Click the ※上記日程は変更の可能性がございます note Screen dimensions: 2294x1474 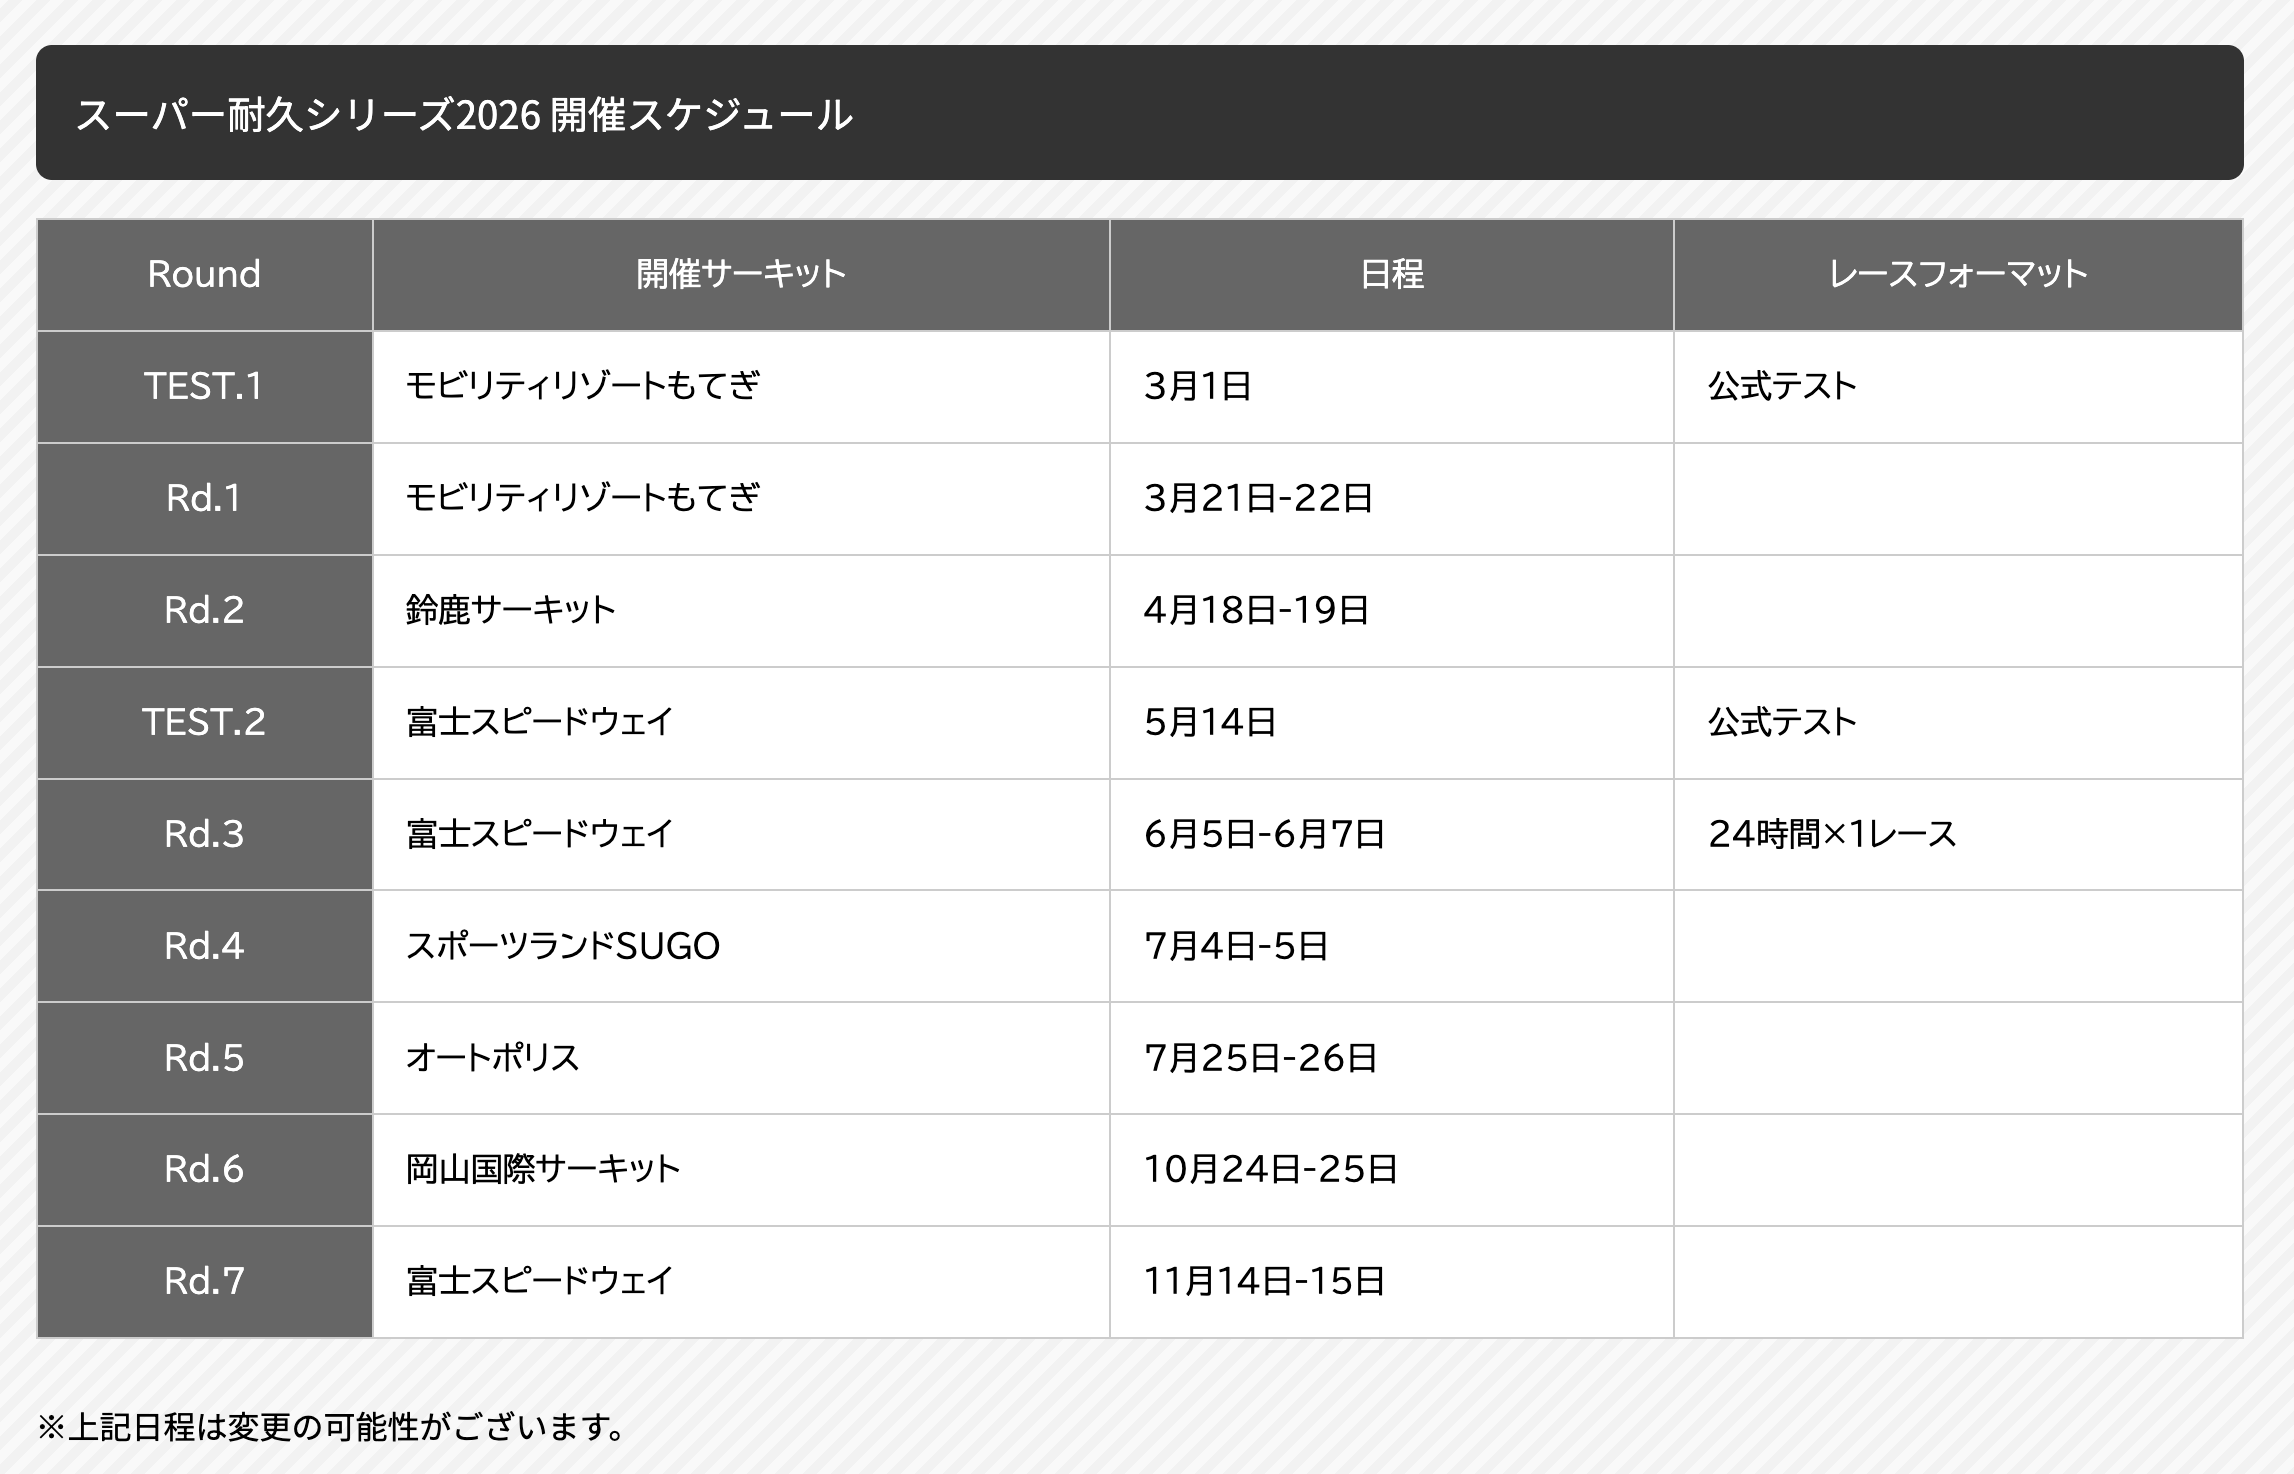click(331, 1427)
